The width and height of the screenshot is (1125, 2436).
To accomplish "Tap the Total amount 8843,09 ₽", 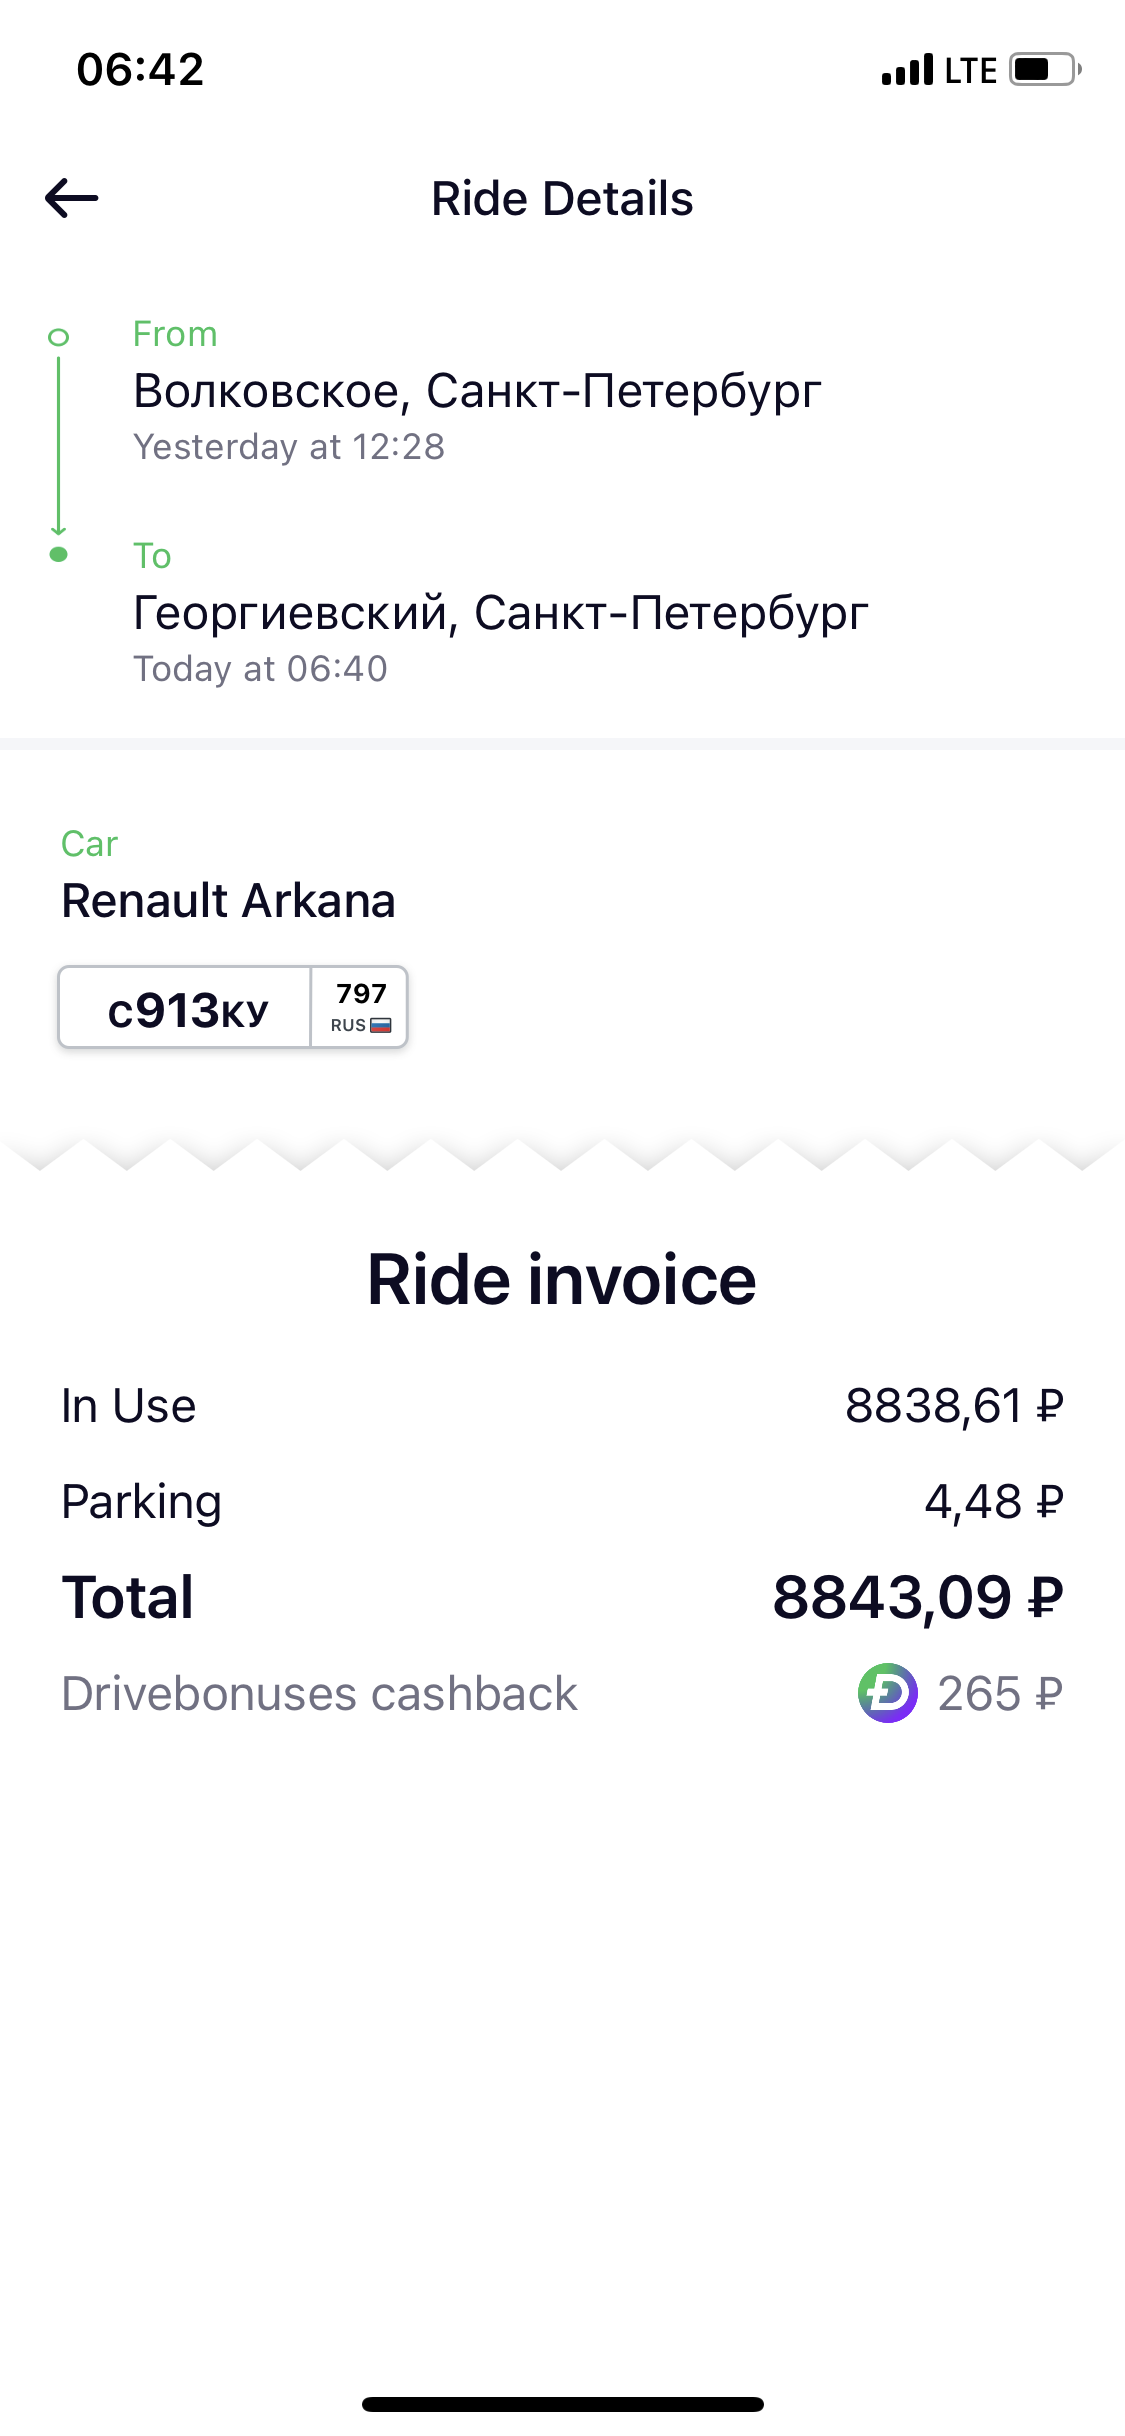I will tap(917, 1597).
